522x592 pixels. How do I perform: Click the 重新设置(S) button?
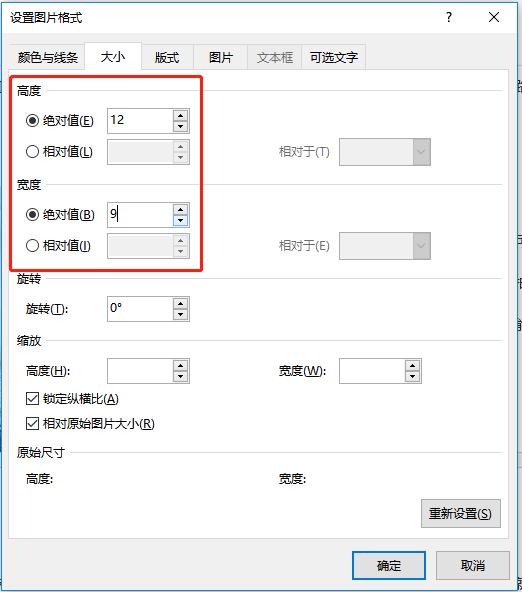click(x=460, y=513)
